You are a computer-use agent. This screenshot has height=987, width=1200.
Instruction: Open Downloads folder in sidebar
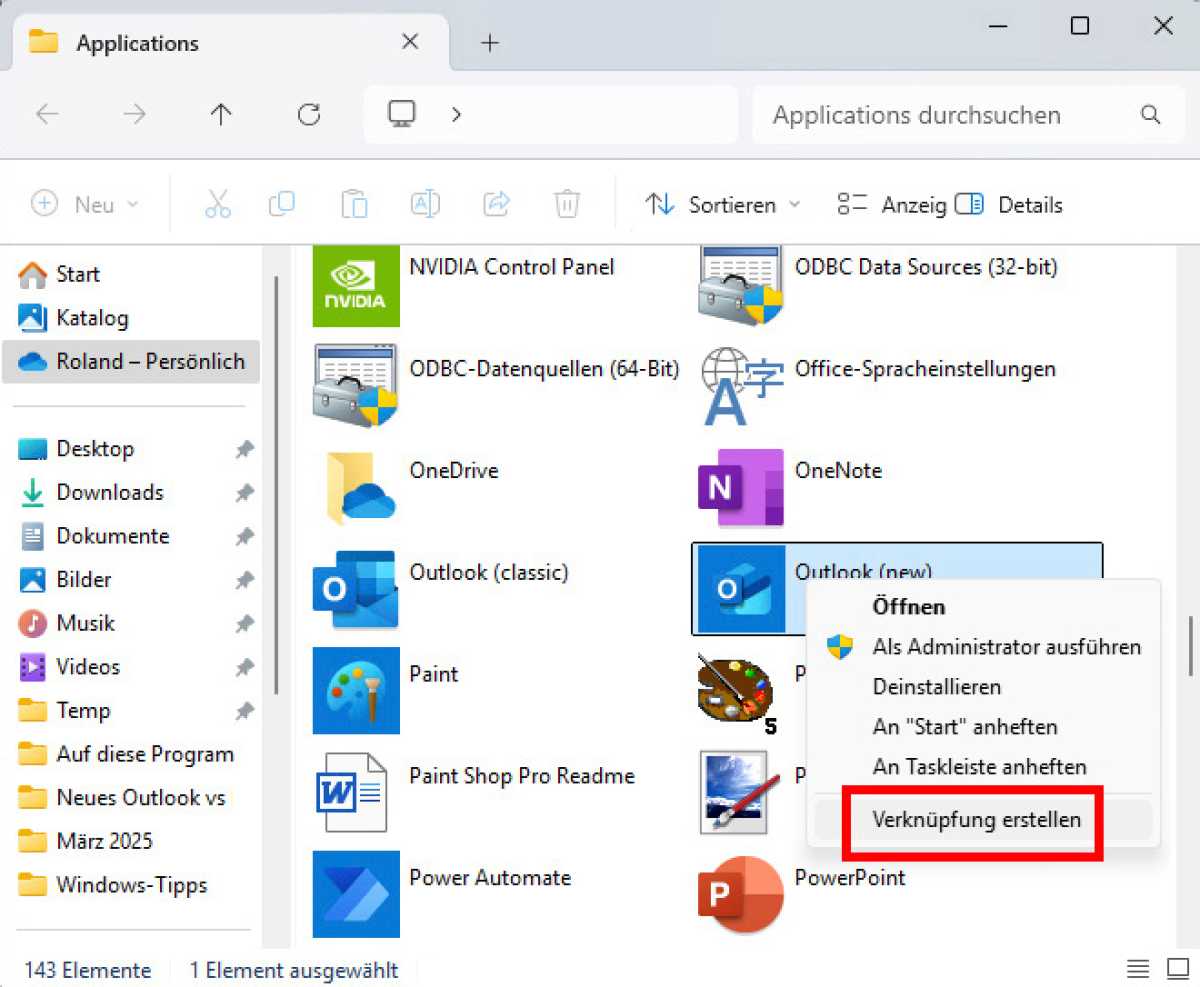(109, 492)
